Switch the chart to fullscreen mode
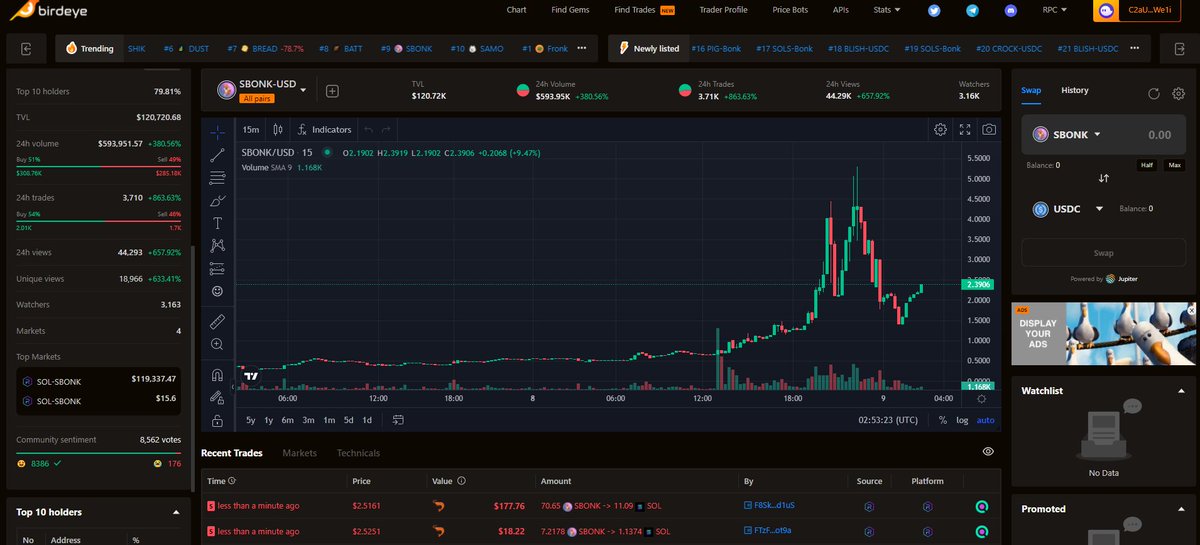Image resolution: width=1200 pixels, height=545 pixels. point(965,129)
